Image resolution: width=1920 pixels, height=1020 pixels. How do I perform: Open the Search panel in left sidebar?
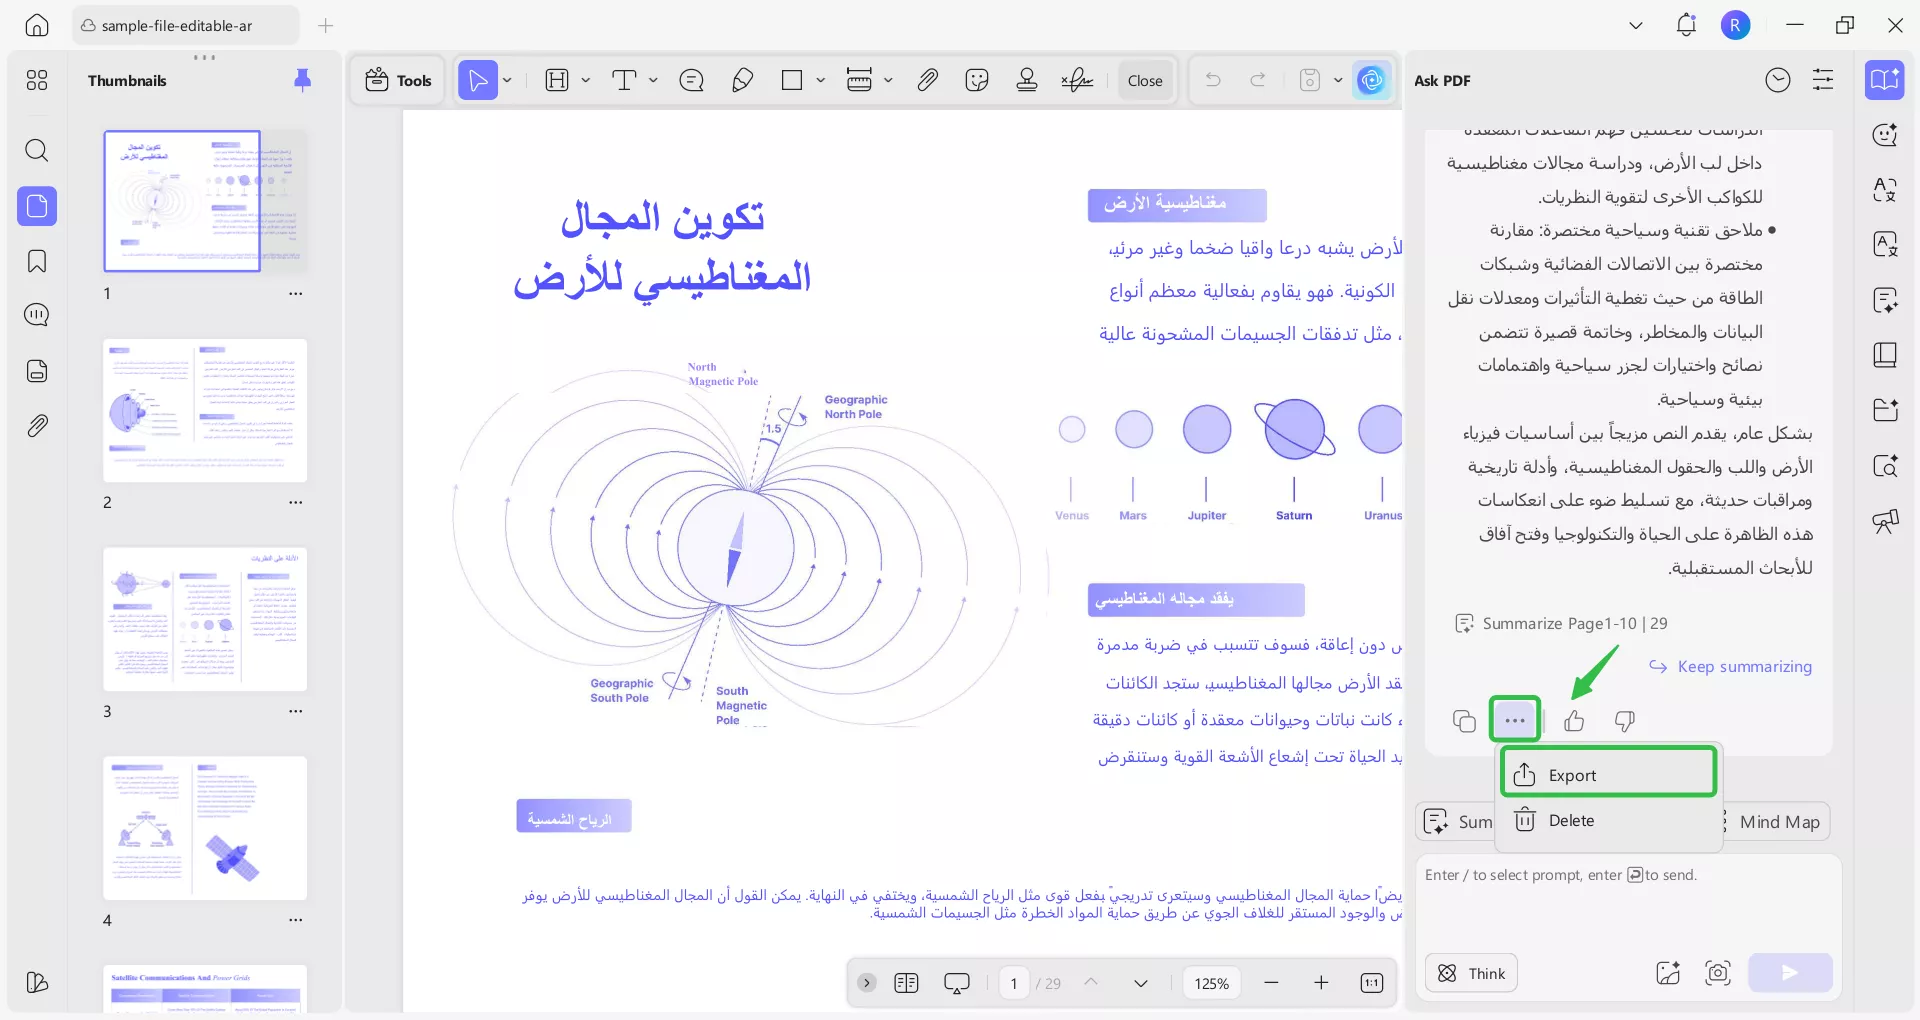[37, 151]
